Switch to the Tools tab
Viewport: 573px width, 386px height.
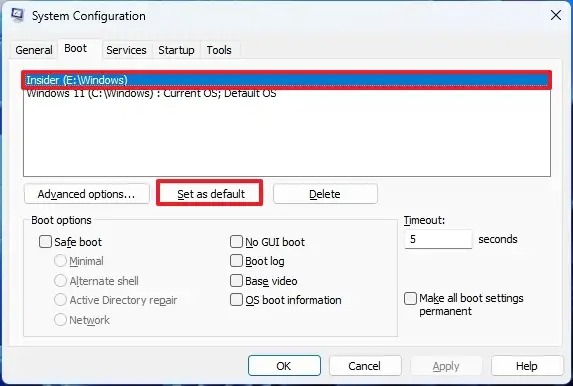219,50
